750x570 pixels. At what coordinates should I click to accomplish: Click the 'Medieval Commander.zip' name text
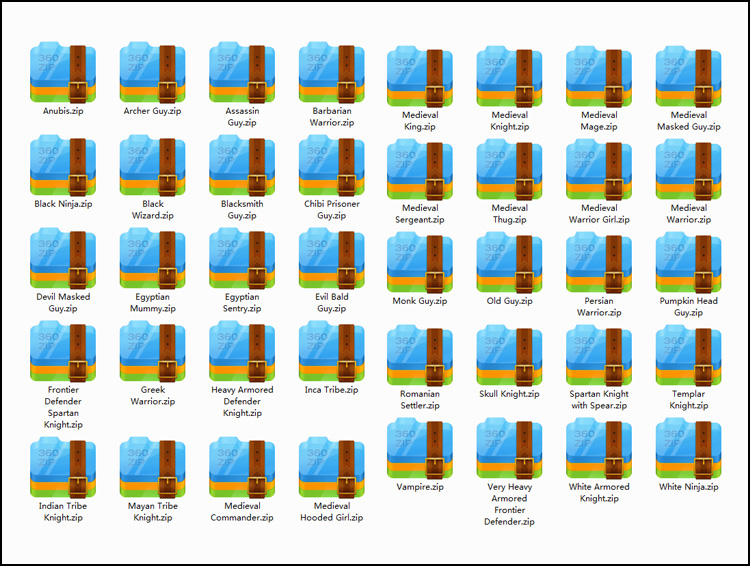point(242,512)
